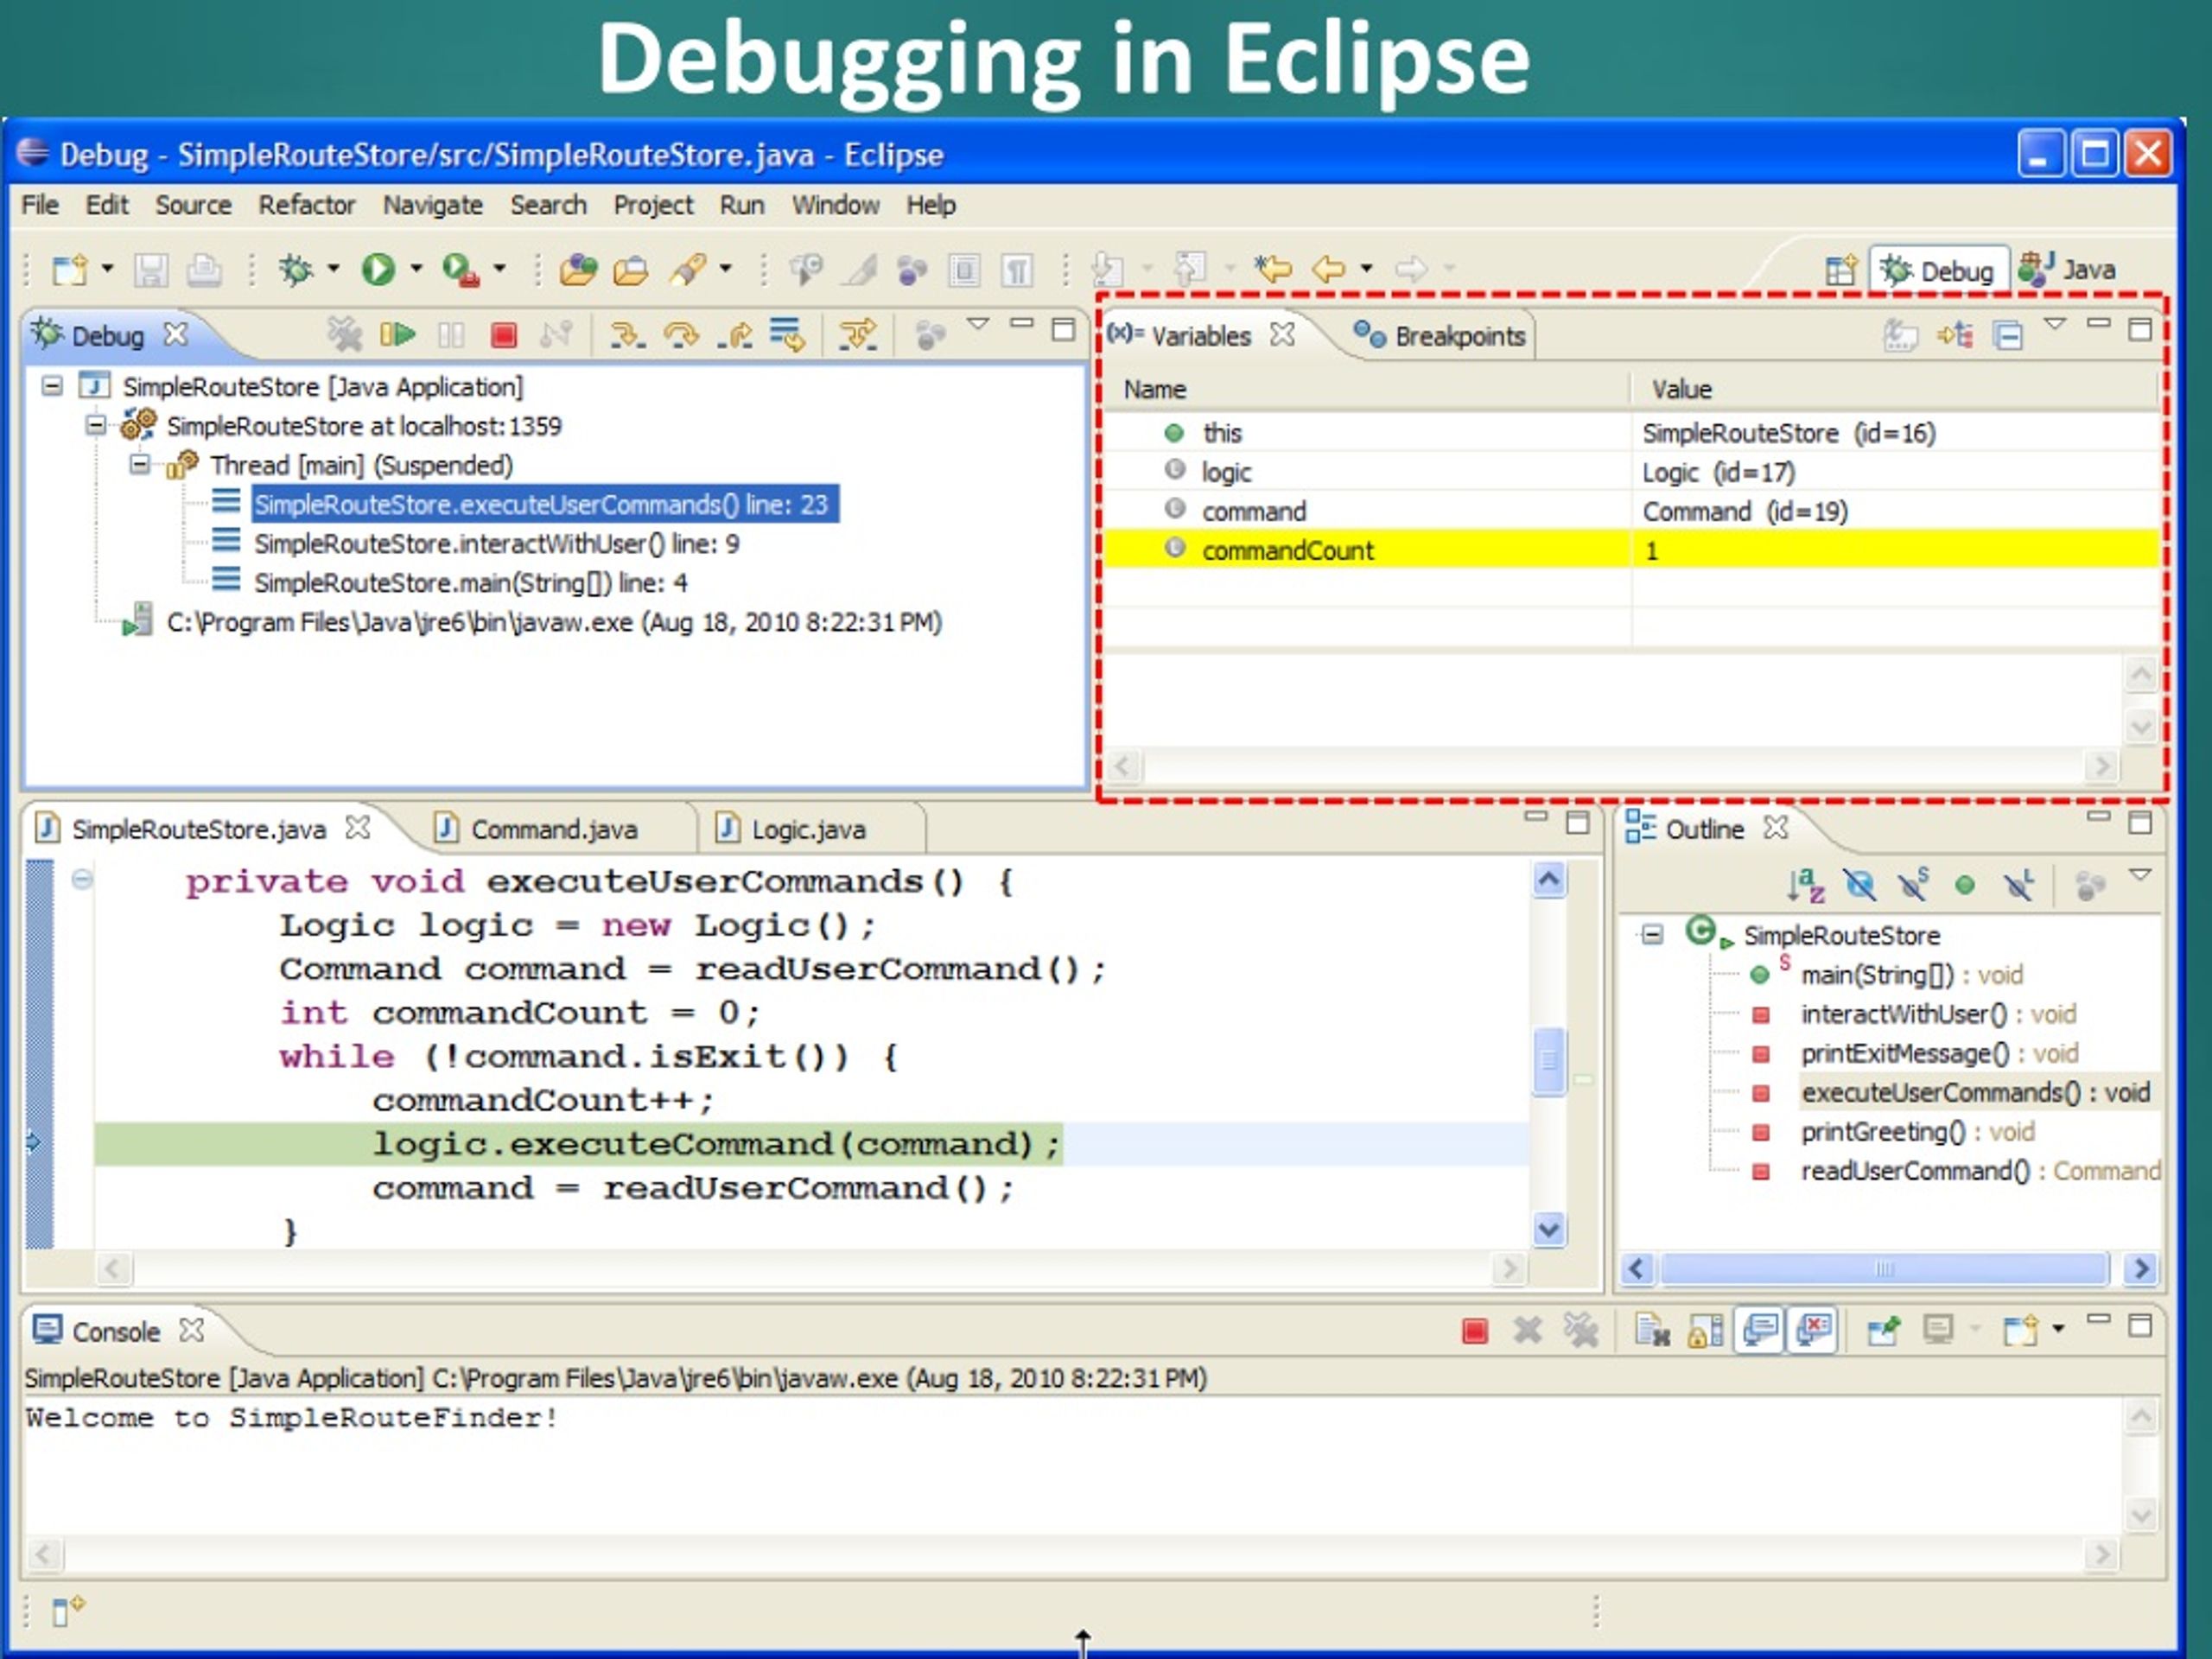Image resolution: width=2212 pixels, height=1659 pixels.
Task: Open dropdown arrow next to Run toolbar icon
Action: pyautogui.click(x=416, y=268)
